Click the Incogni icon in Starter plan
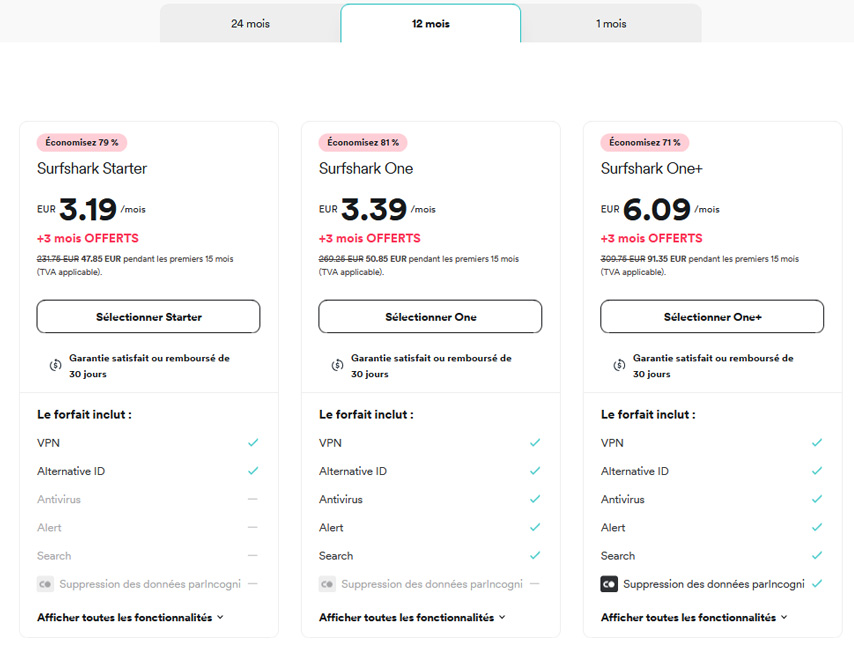854x654 pixels. 46,584
